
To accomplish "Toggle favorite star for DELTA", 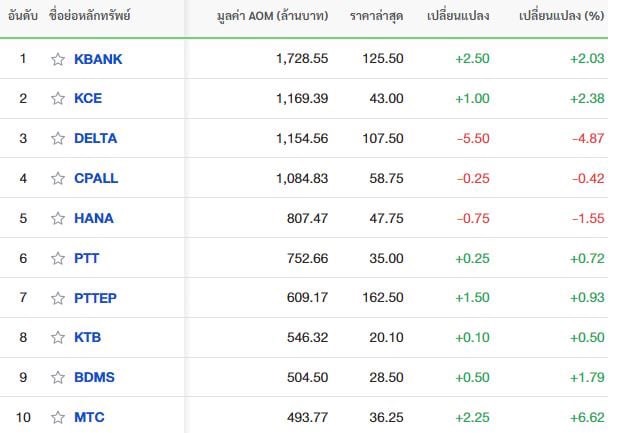I will [58, 138].
